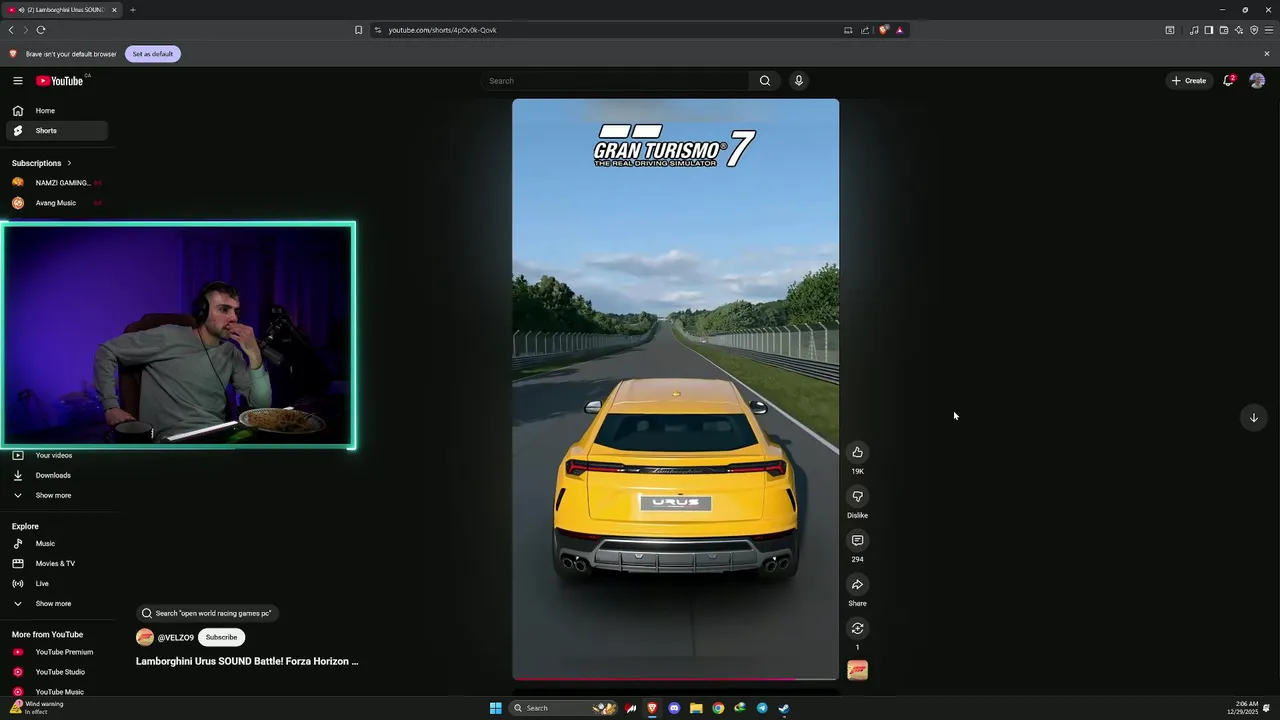Screen dimensions: 1280x720
Task: Open the Lamborghini Urus SOUND Battle title
Action: (247, 661)
